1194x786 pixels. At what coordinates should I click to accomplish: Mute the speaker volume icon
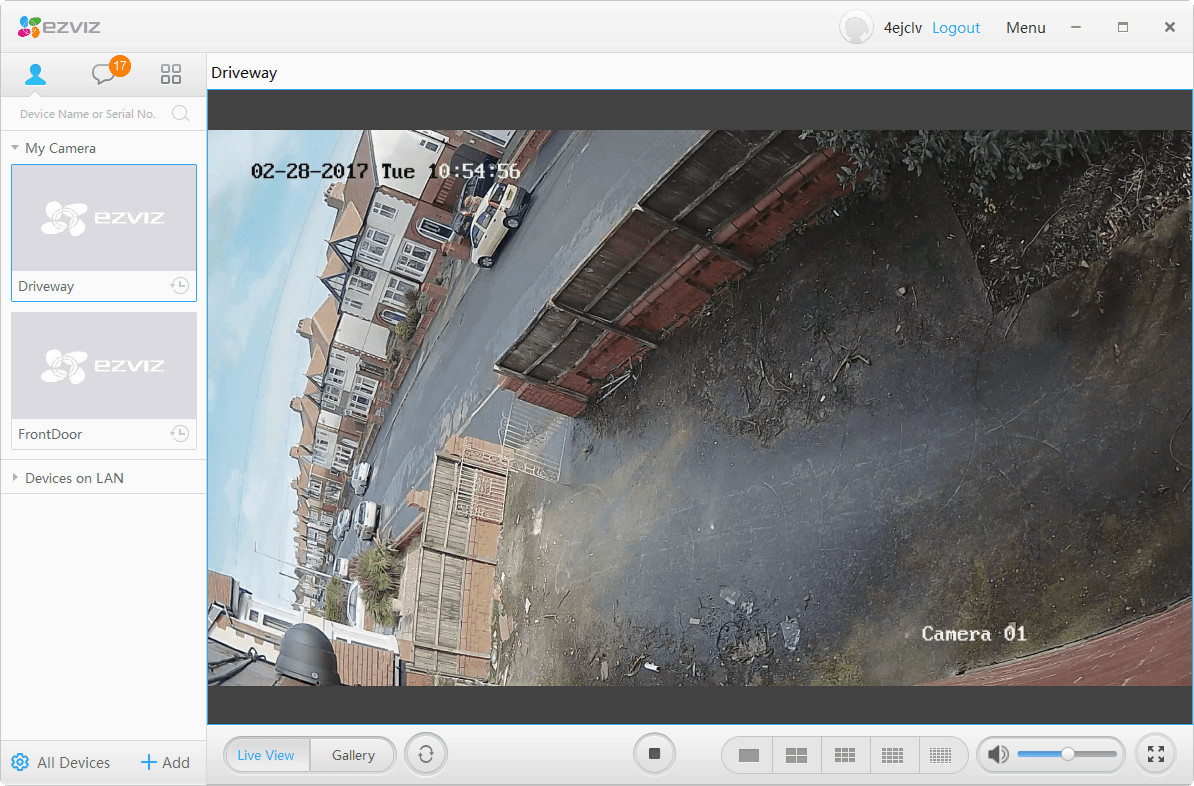pos(997,755)
